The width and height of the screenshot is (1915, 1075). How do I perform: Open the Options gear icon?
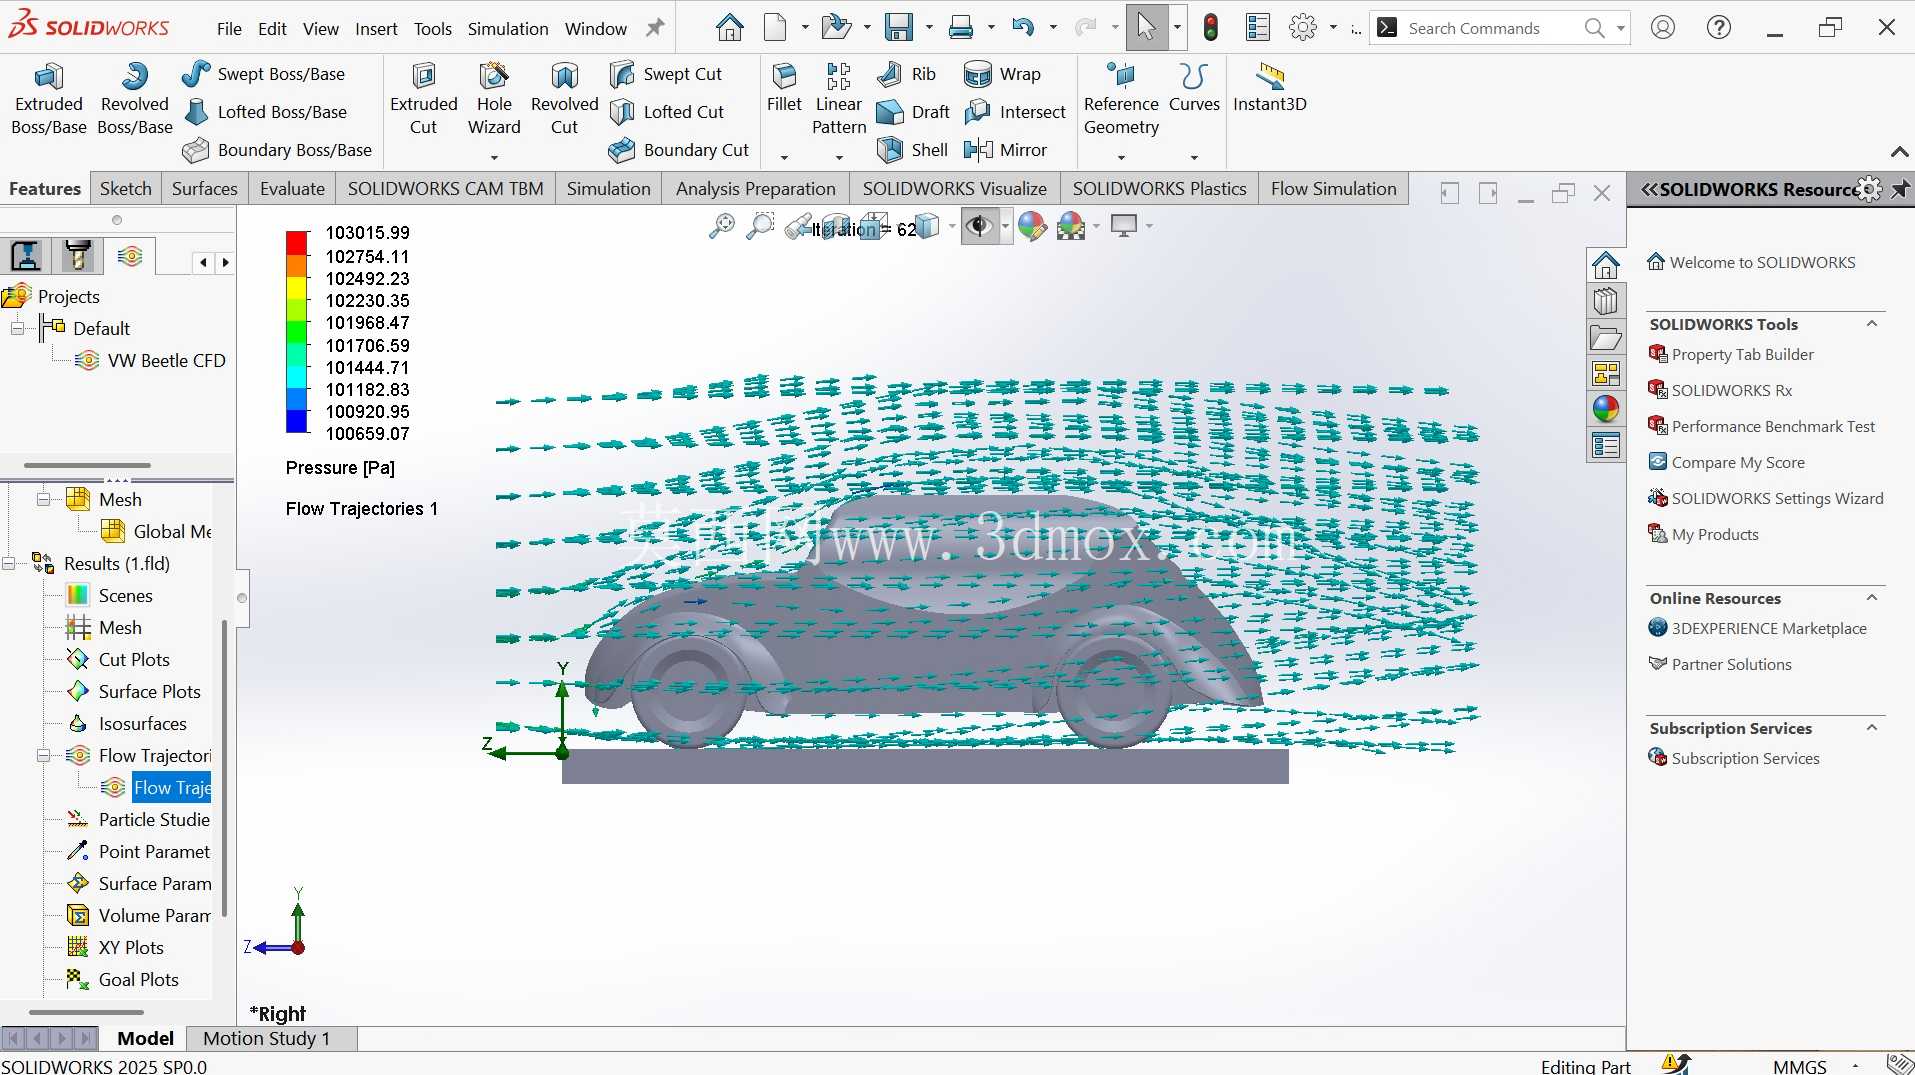(1303, 28)
